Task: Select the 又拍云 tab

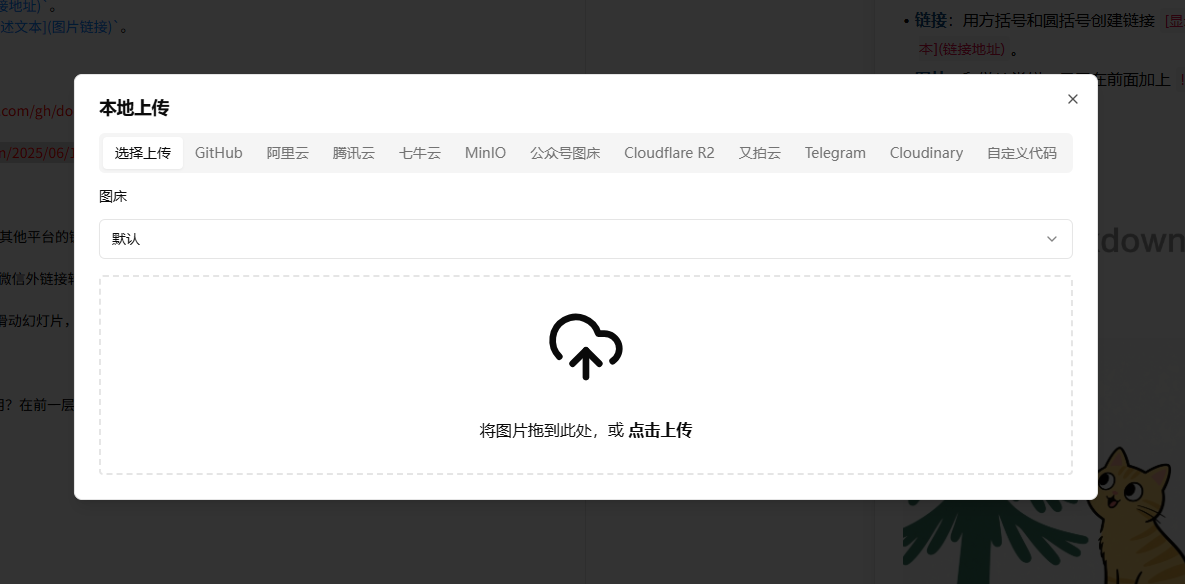Action: click(x=760, y=153)
